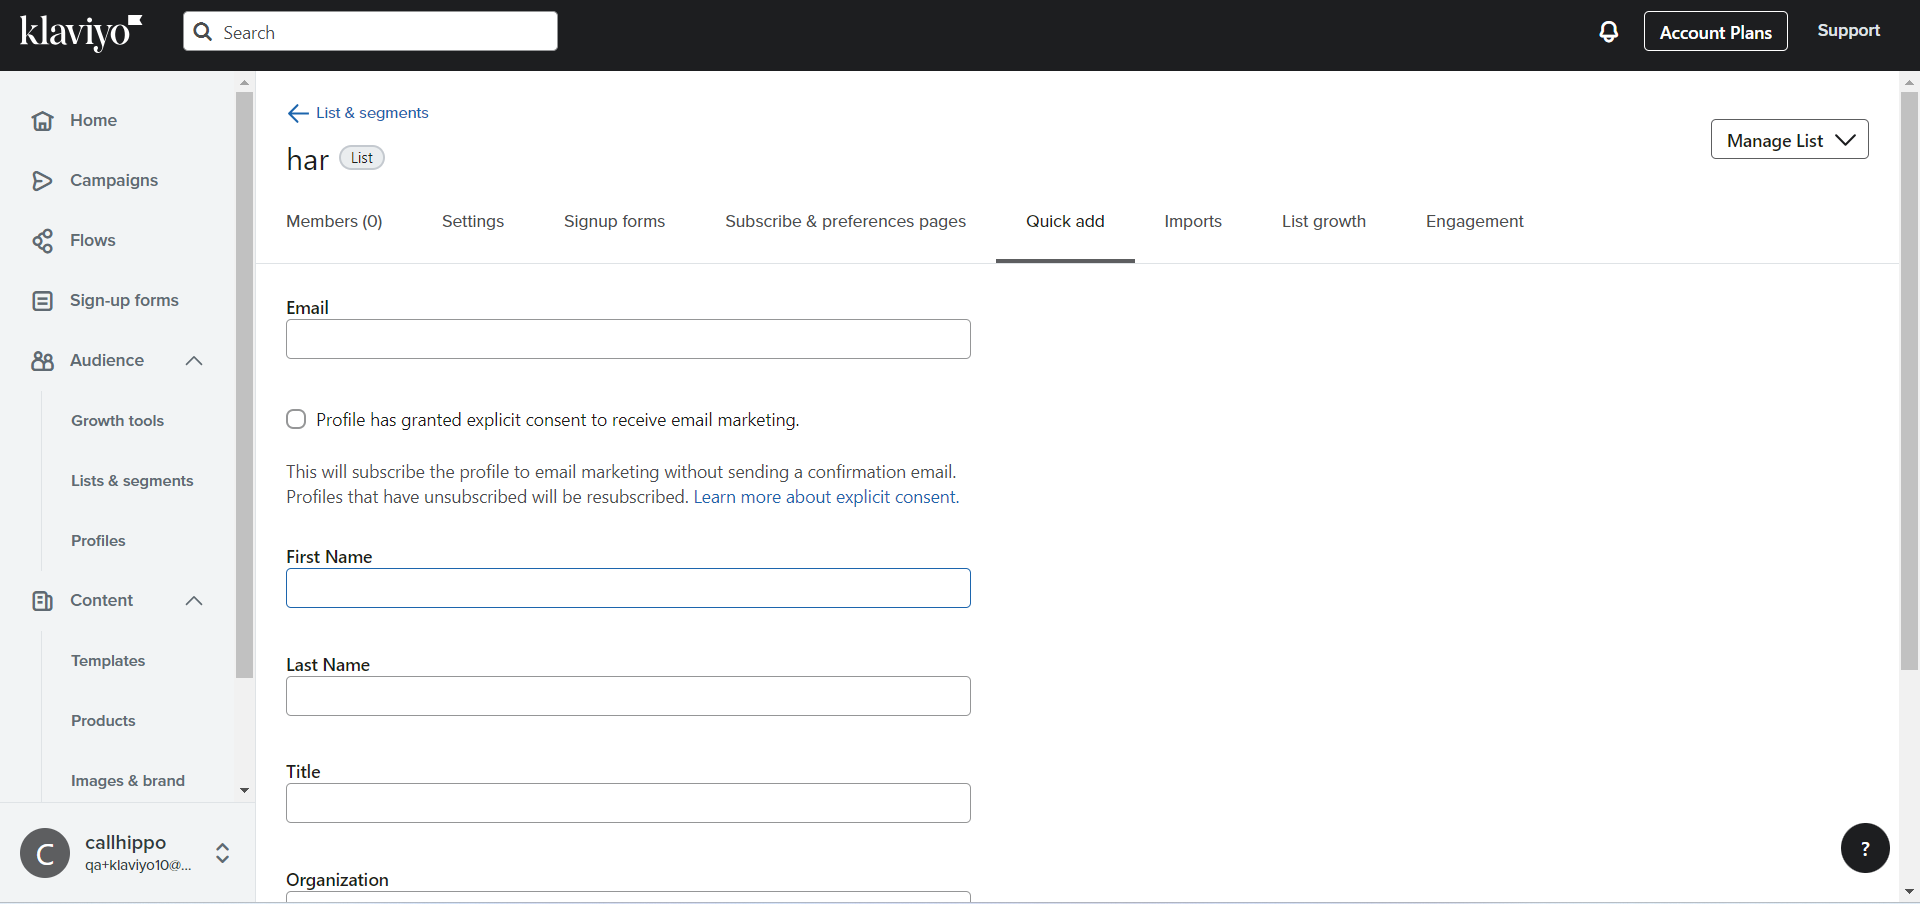This screenshot has width=1920, height=904.
Task: Open the Signup forms tab
Action: (x=614, y=221)
